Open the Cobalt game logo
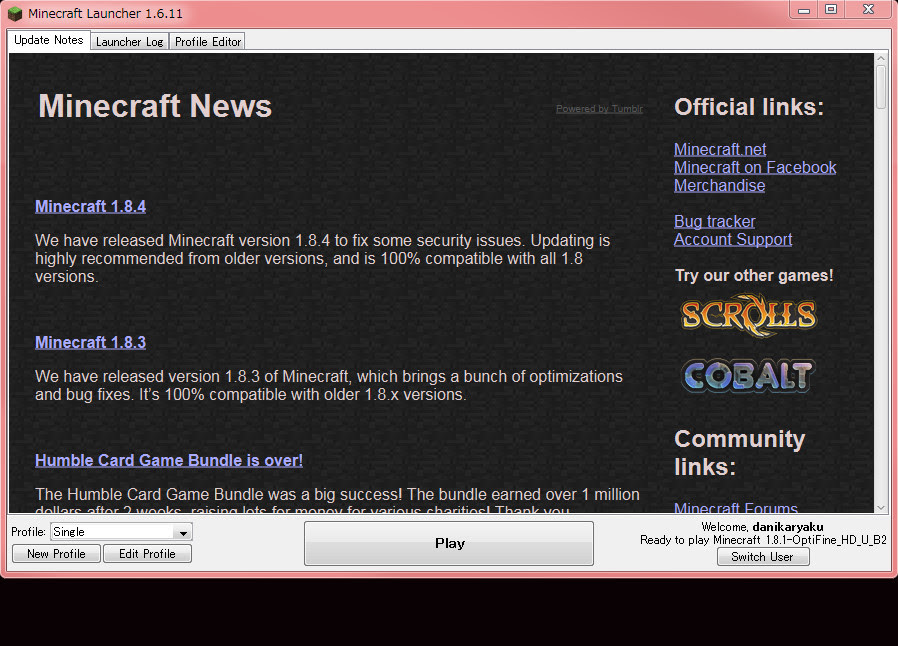 click(748, 376)
